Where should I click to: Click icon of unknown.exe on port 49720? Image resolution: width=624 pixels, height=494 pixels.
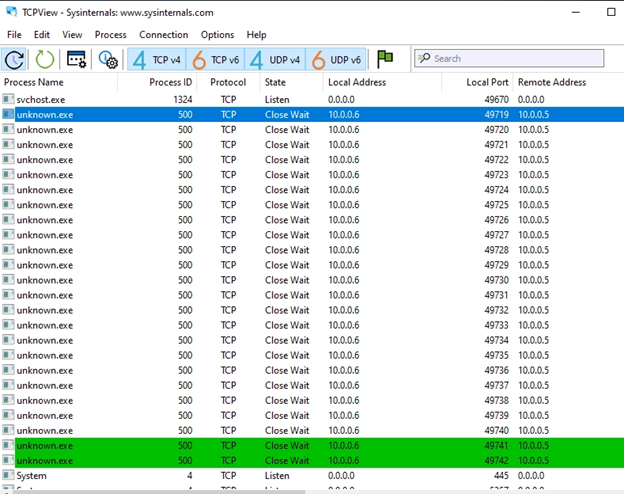coord(8,129)
